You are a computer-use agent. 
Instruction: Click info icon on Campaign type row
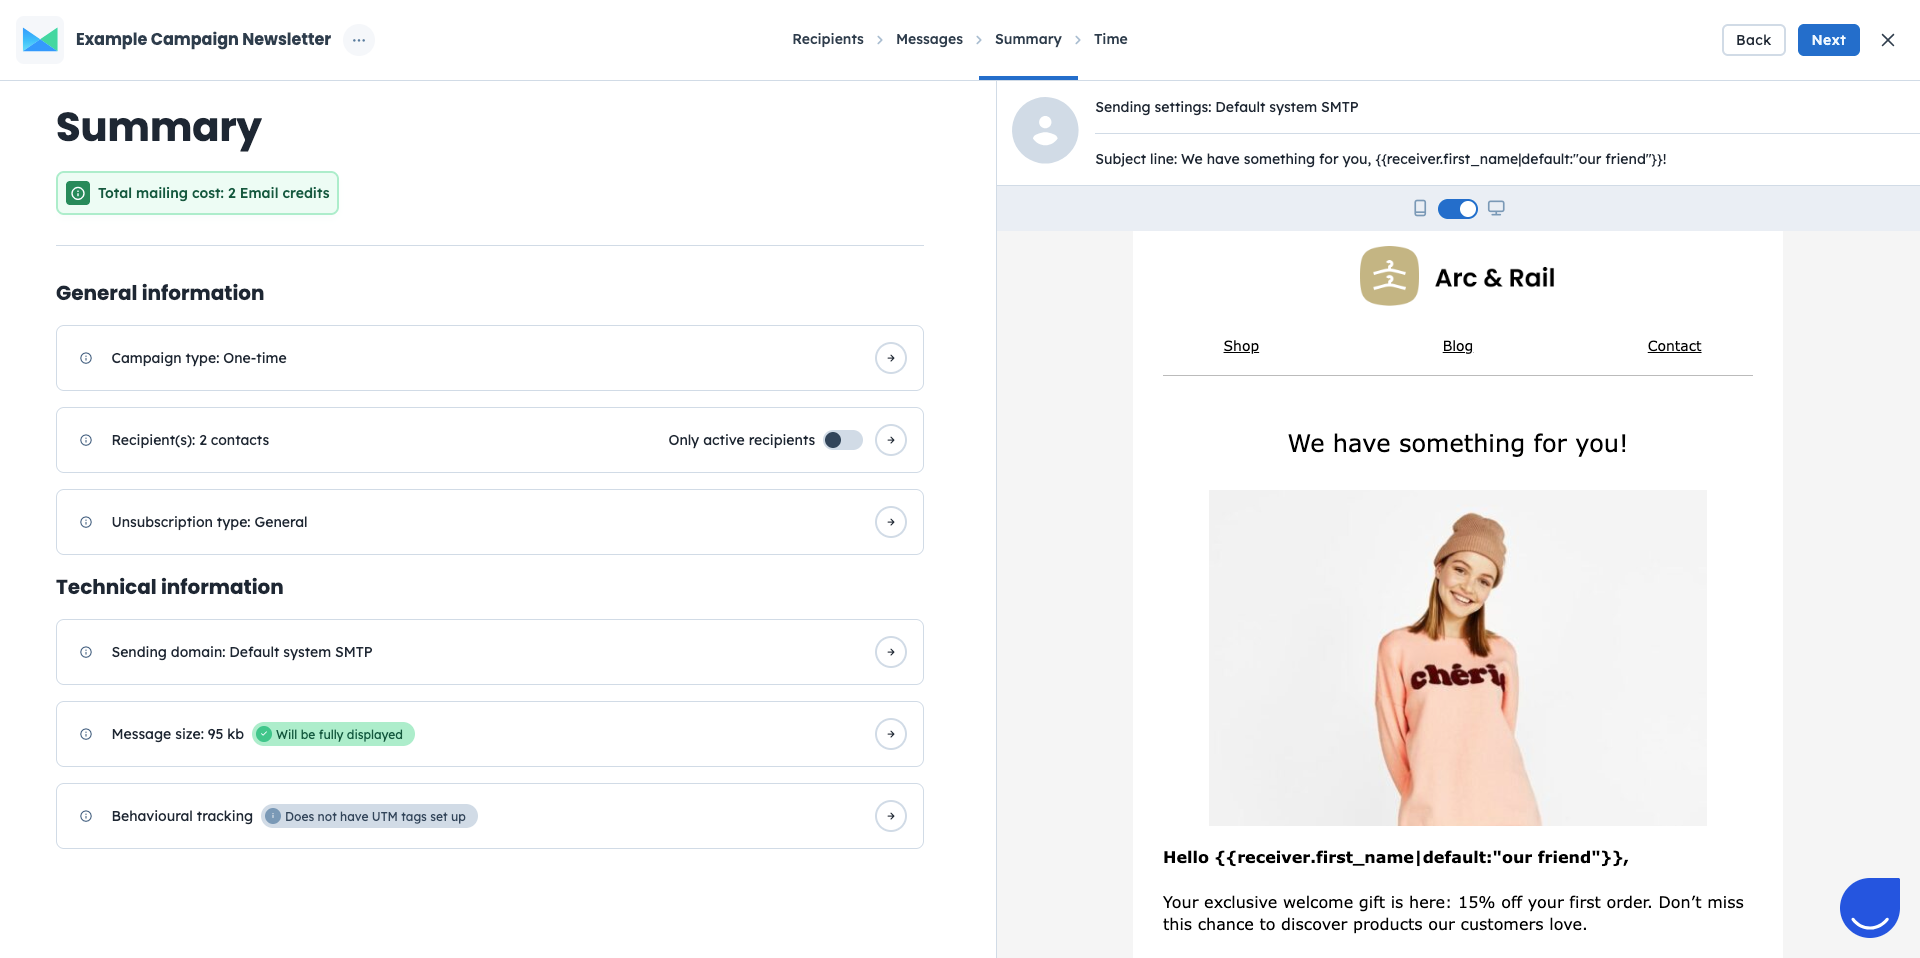[86, 358]
